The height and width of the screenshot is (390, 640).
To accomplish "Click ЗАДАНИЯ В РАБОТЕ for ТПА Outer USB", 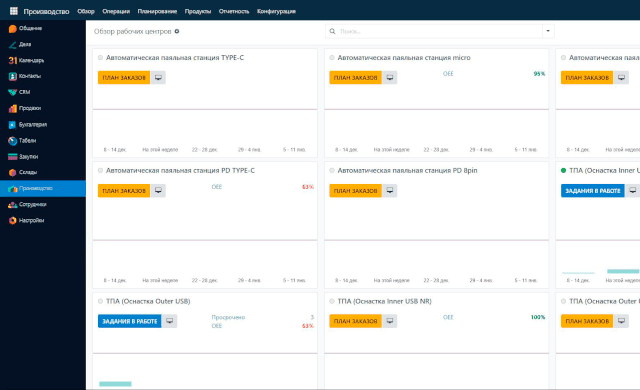I will pos(130,321).
